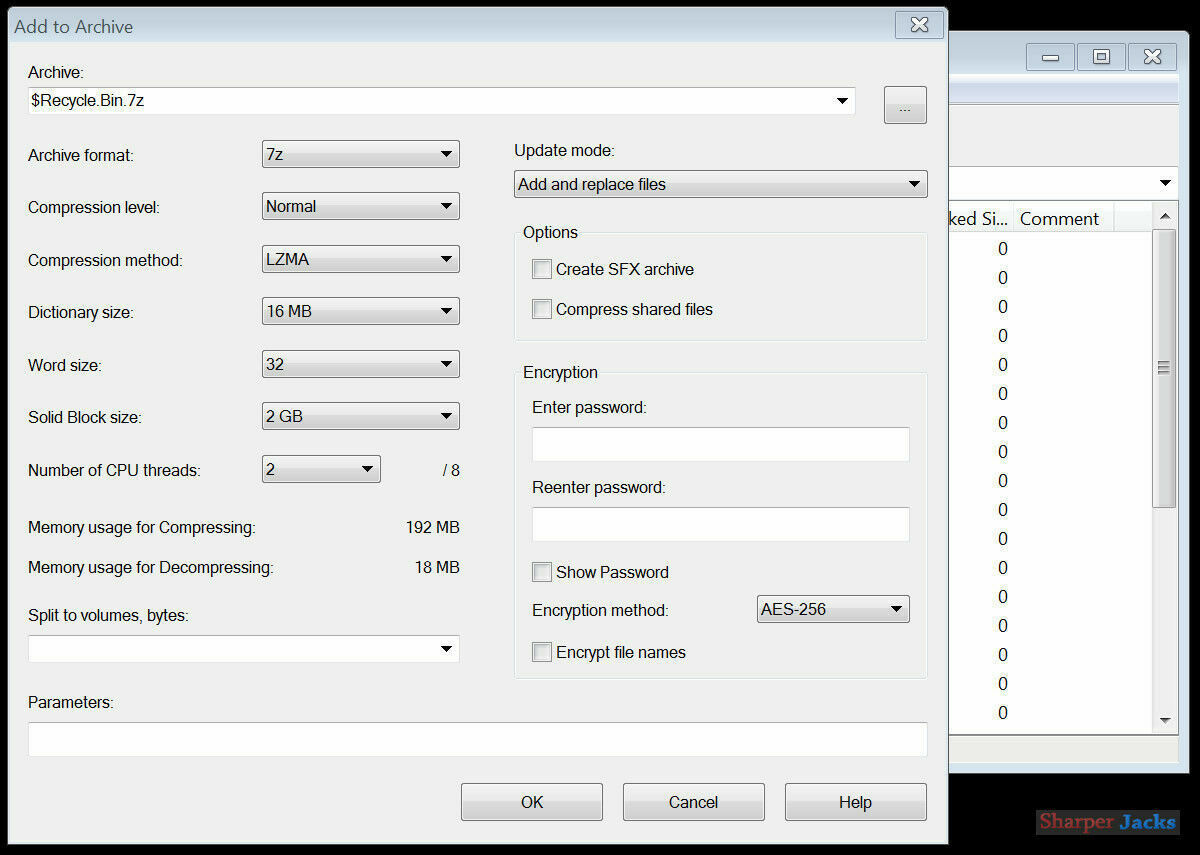
Task: Click the Comment column header in background window
Action: coord(1064,219)
